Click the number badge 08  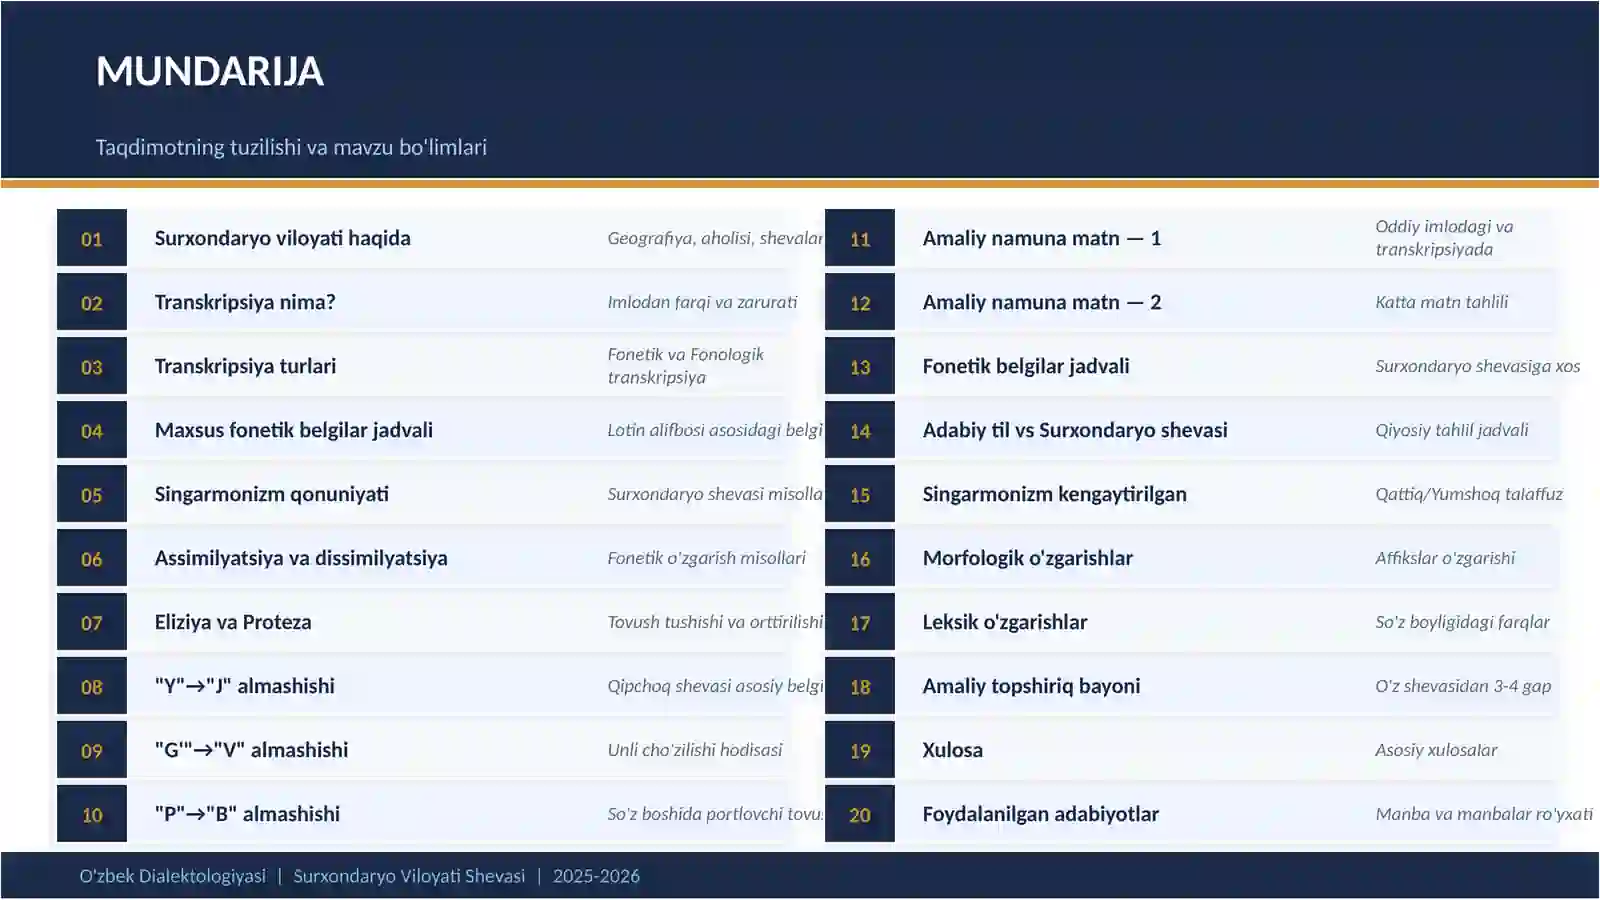click(x=92, y=686)
